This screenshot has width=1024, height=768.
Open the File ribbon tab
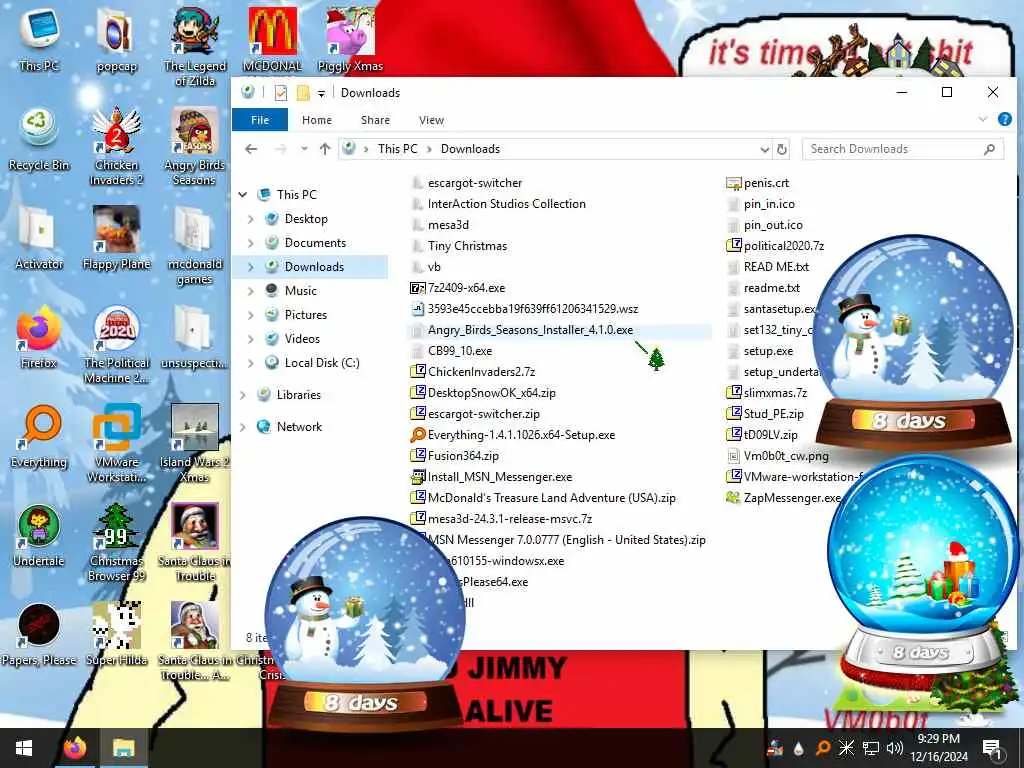[260, 120]
